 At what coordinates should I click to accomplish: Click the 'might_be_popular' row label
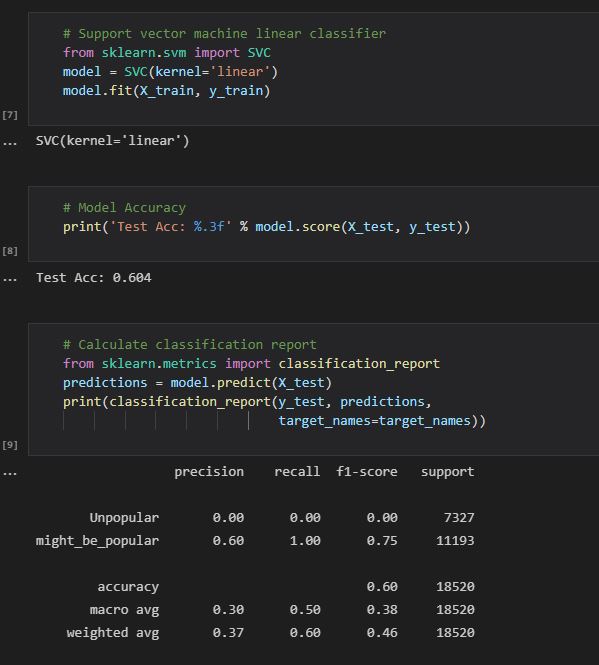tap(97, 541)
